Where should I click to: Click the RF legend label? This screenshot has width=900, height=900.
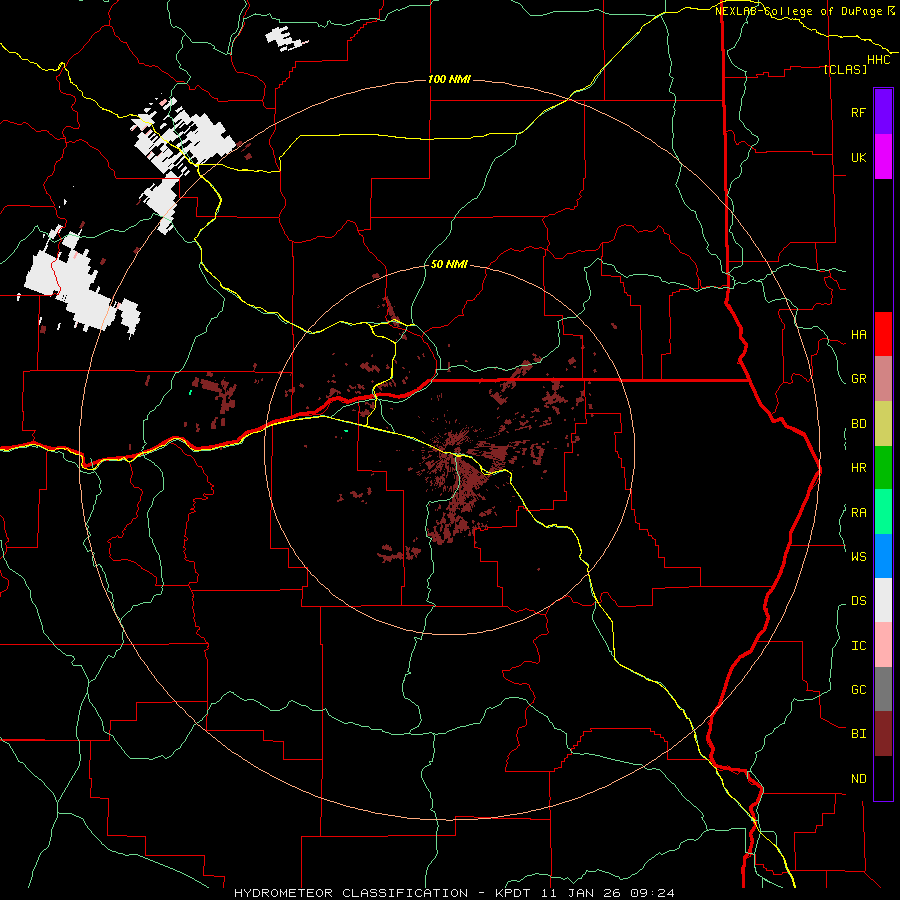(858, 112)
